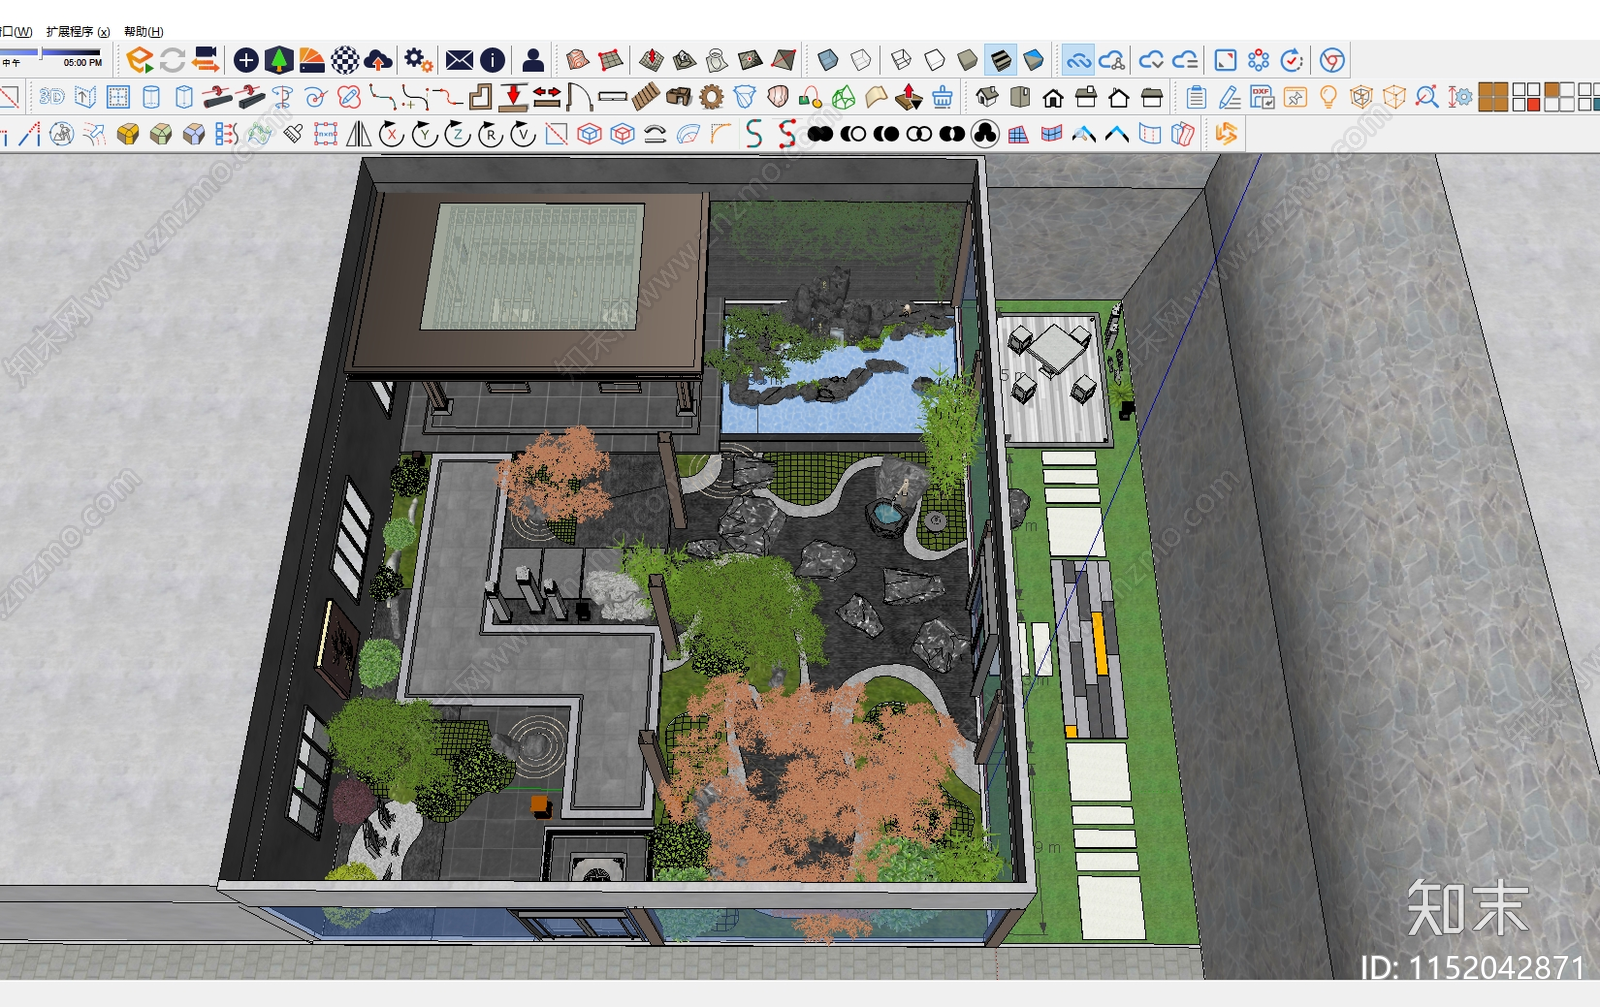Image resolution: width=1600 pixels, height=1007 pixels.
Task: Toggle X-ray face style
Action: pyautogui.click(x=828, y=60)
